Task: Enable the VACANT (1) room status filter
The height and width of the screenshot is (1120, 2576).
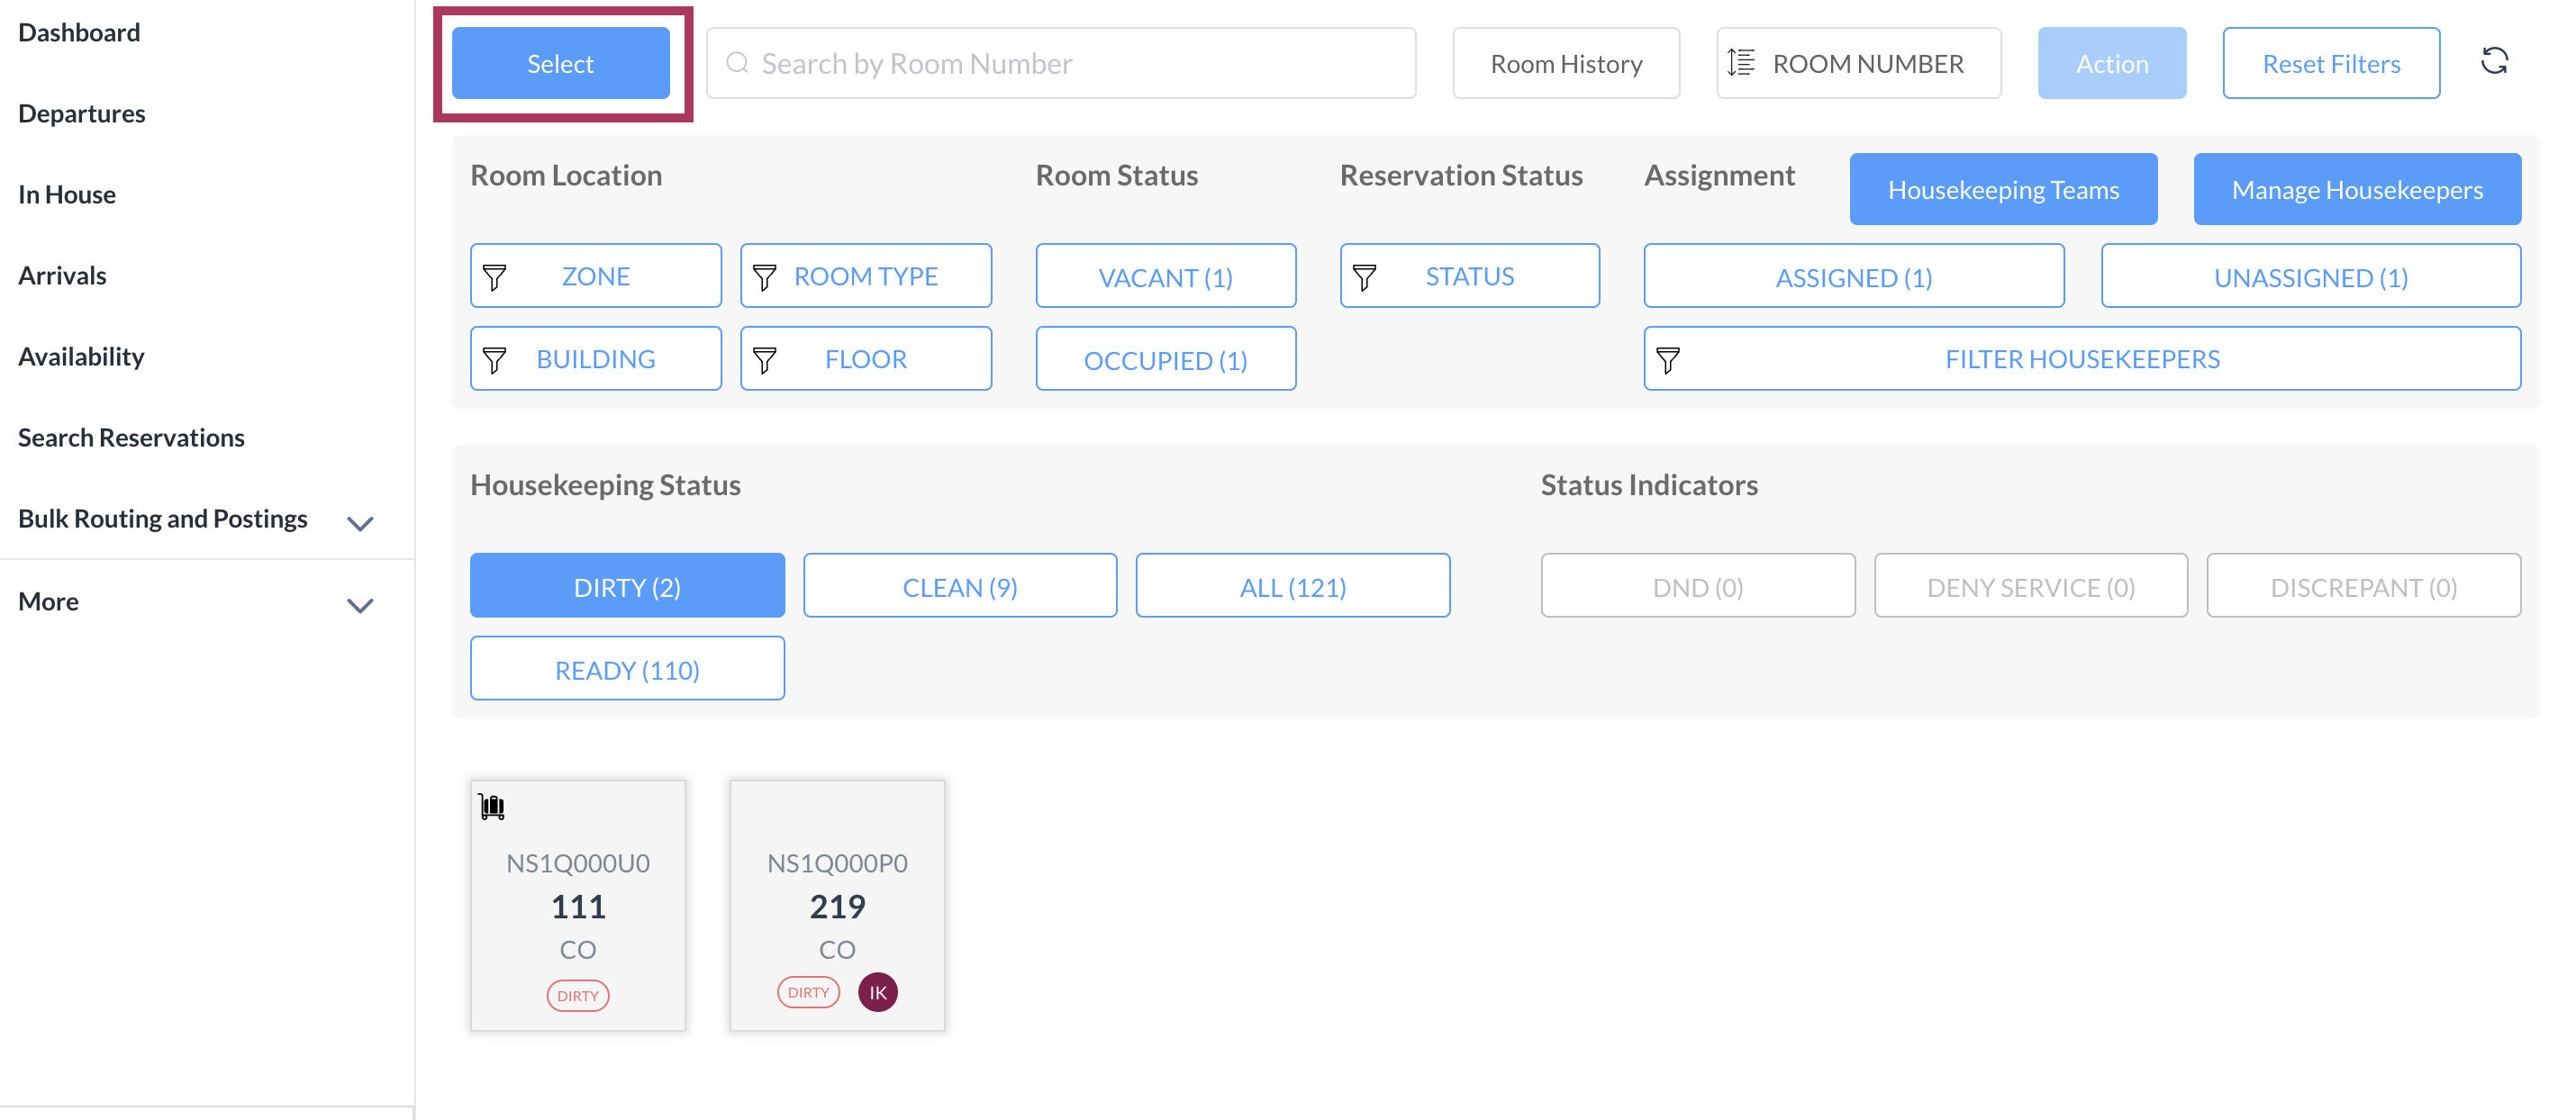Action: point(1165,277)
